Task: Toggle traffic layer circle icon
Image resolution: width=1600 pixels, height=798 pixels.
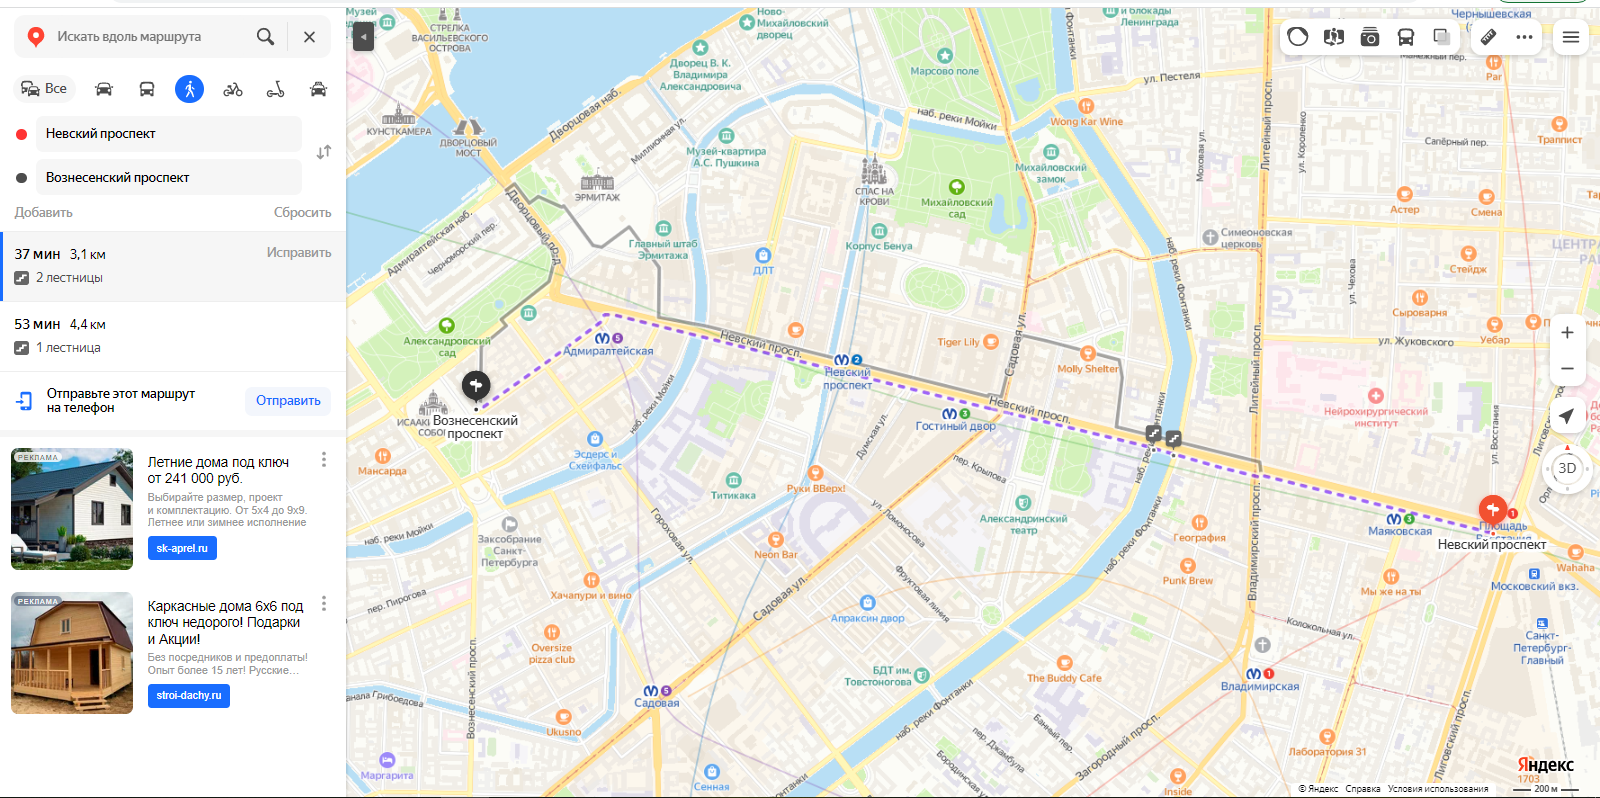Action: [1298, 37]
